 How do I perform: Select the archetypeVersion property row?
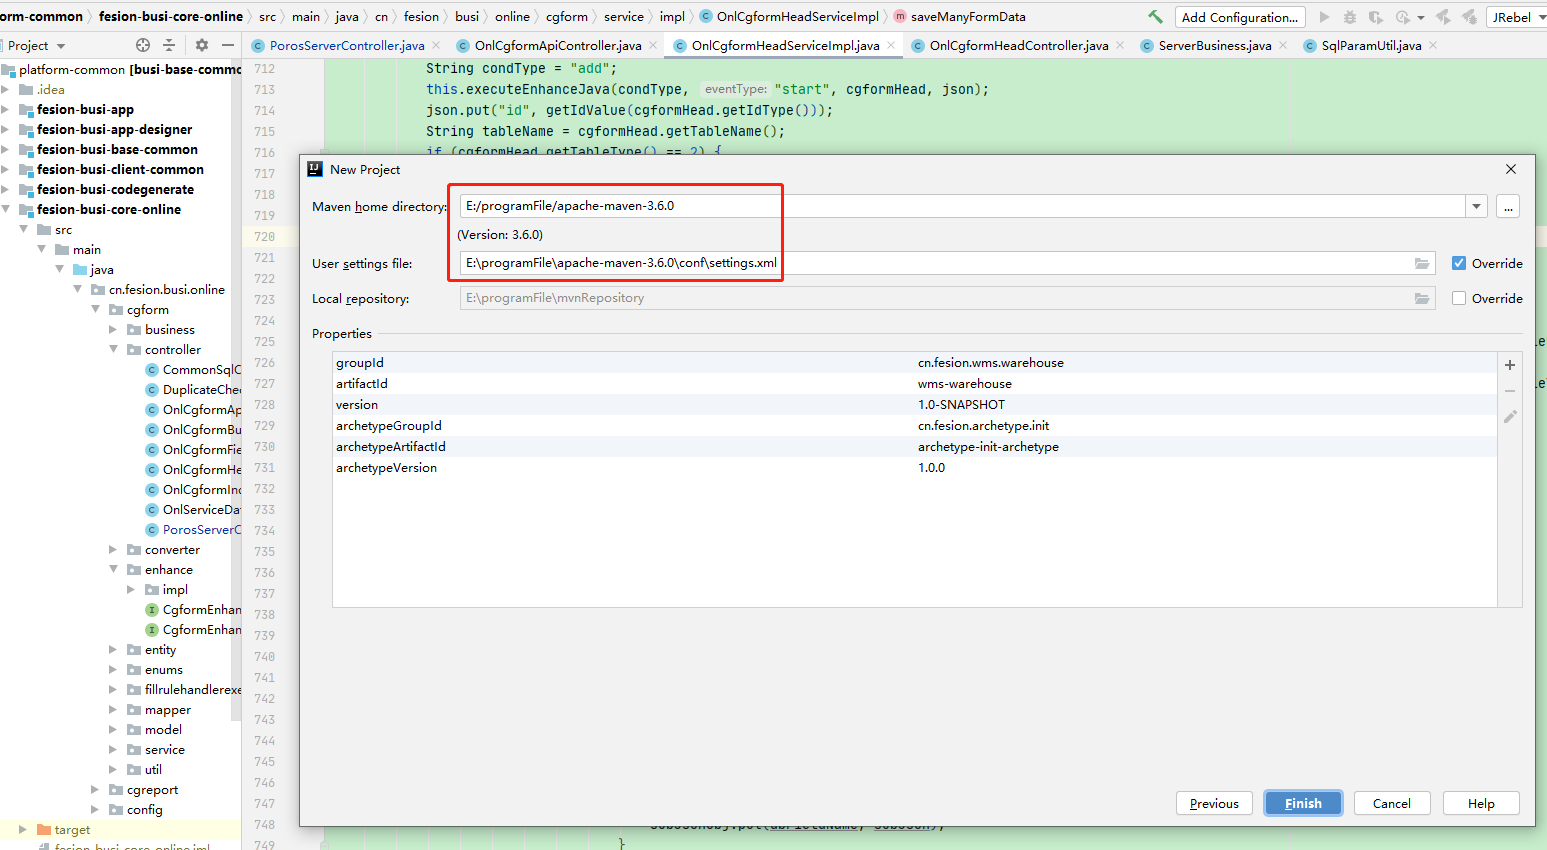915,468
